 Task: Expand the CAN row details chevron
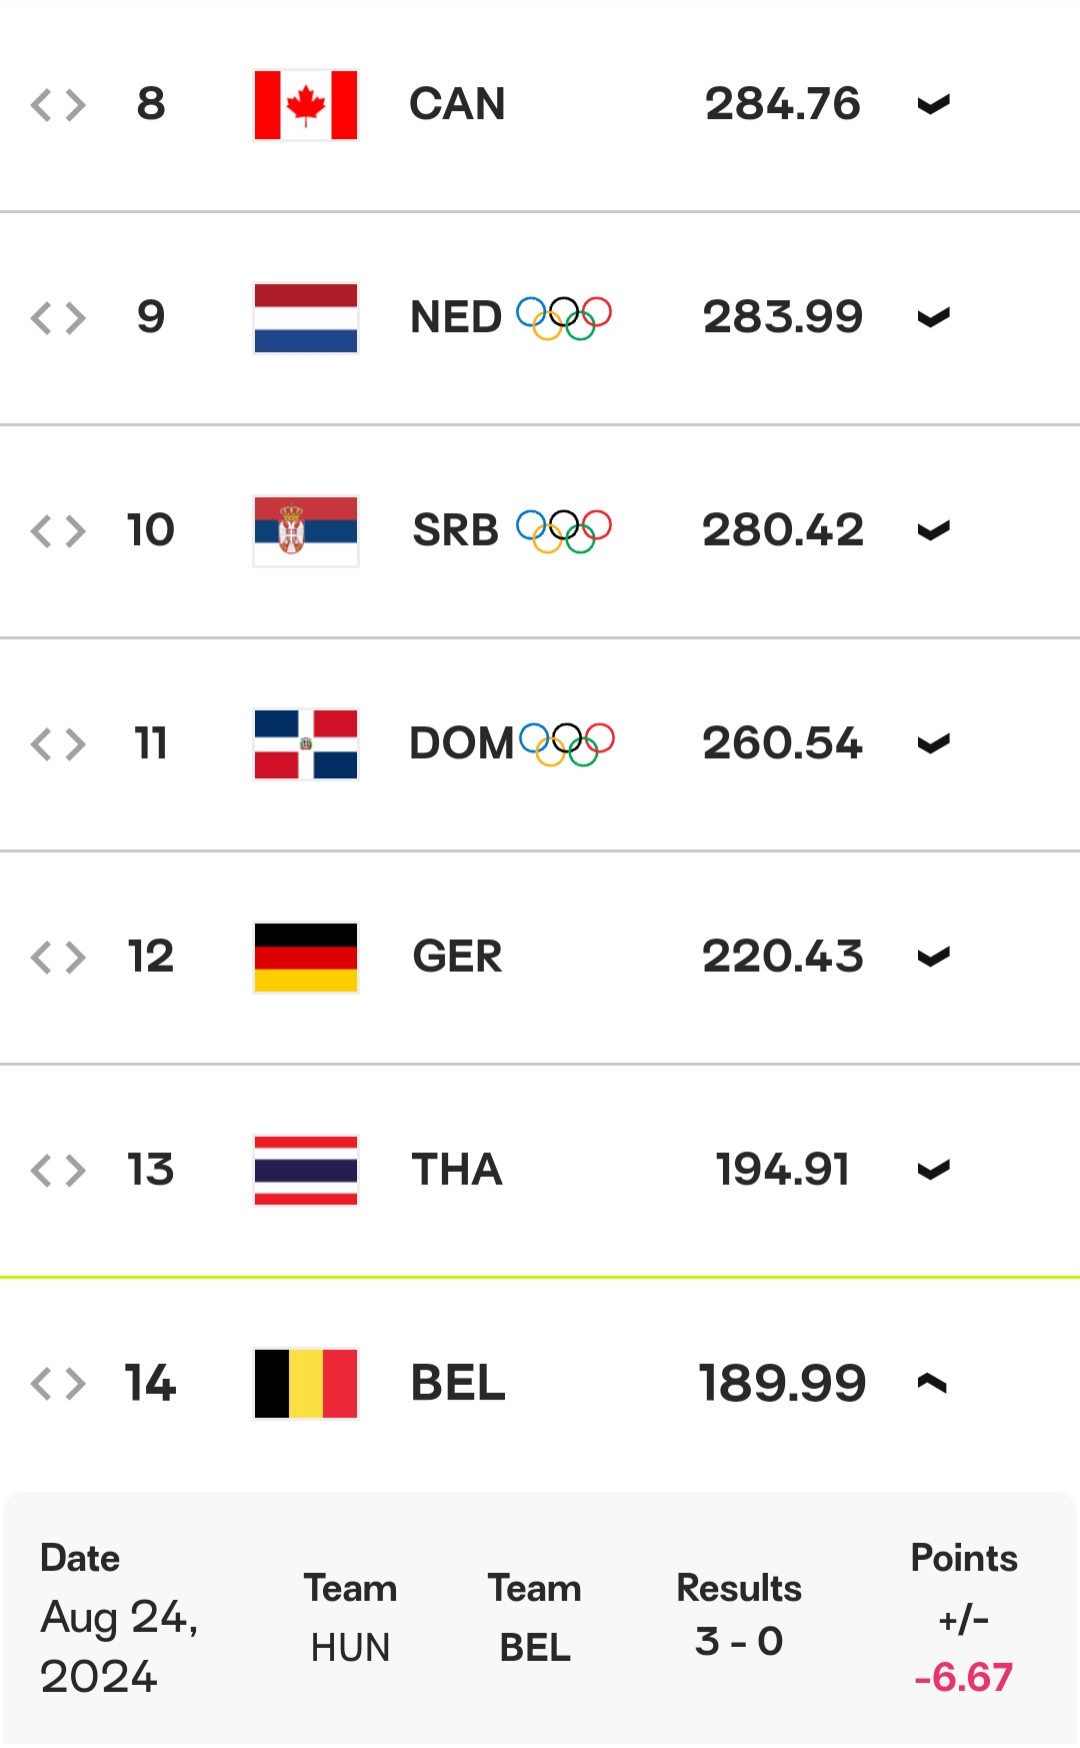pos(933,105)
